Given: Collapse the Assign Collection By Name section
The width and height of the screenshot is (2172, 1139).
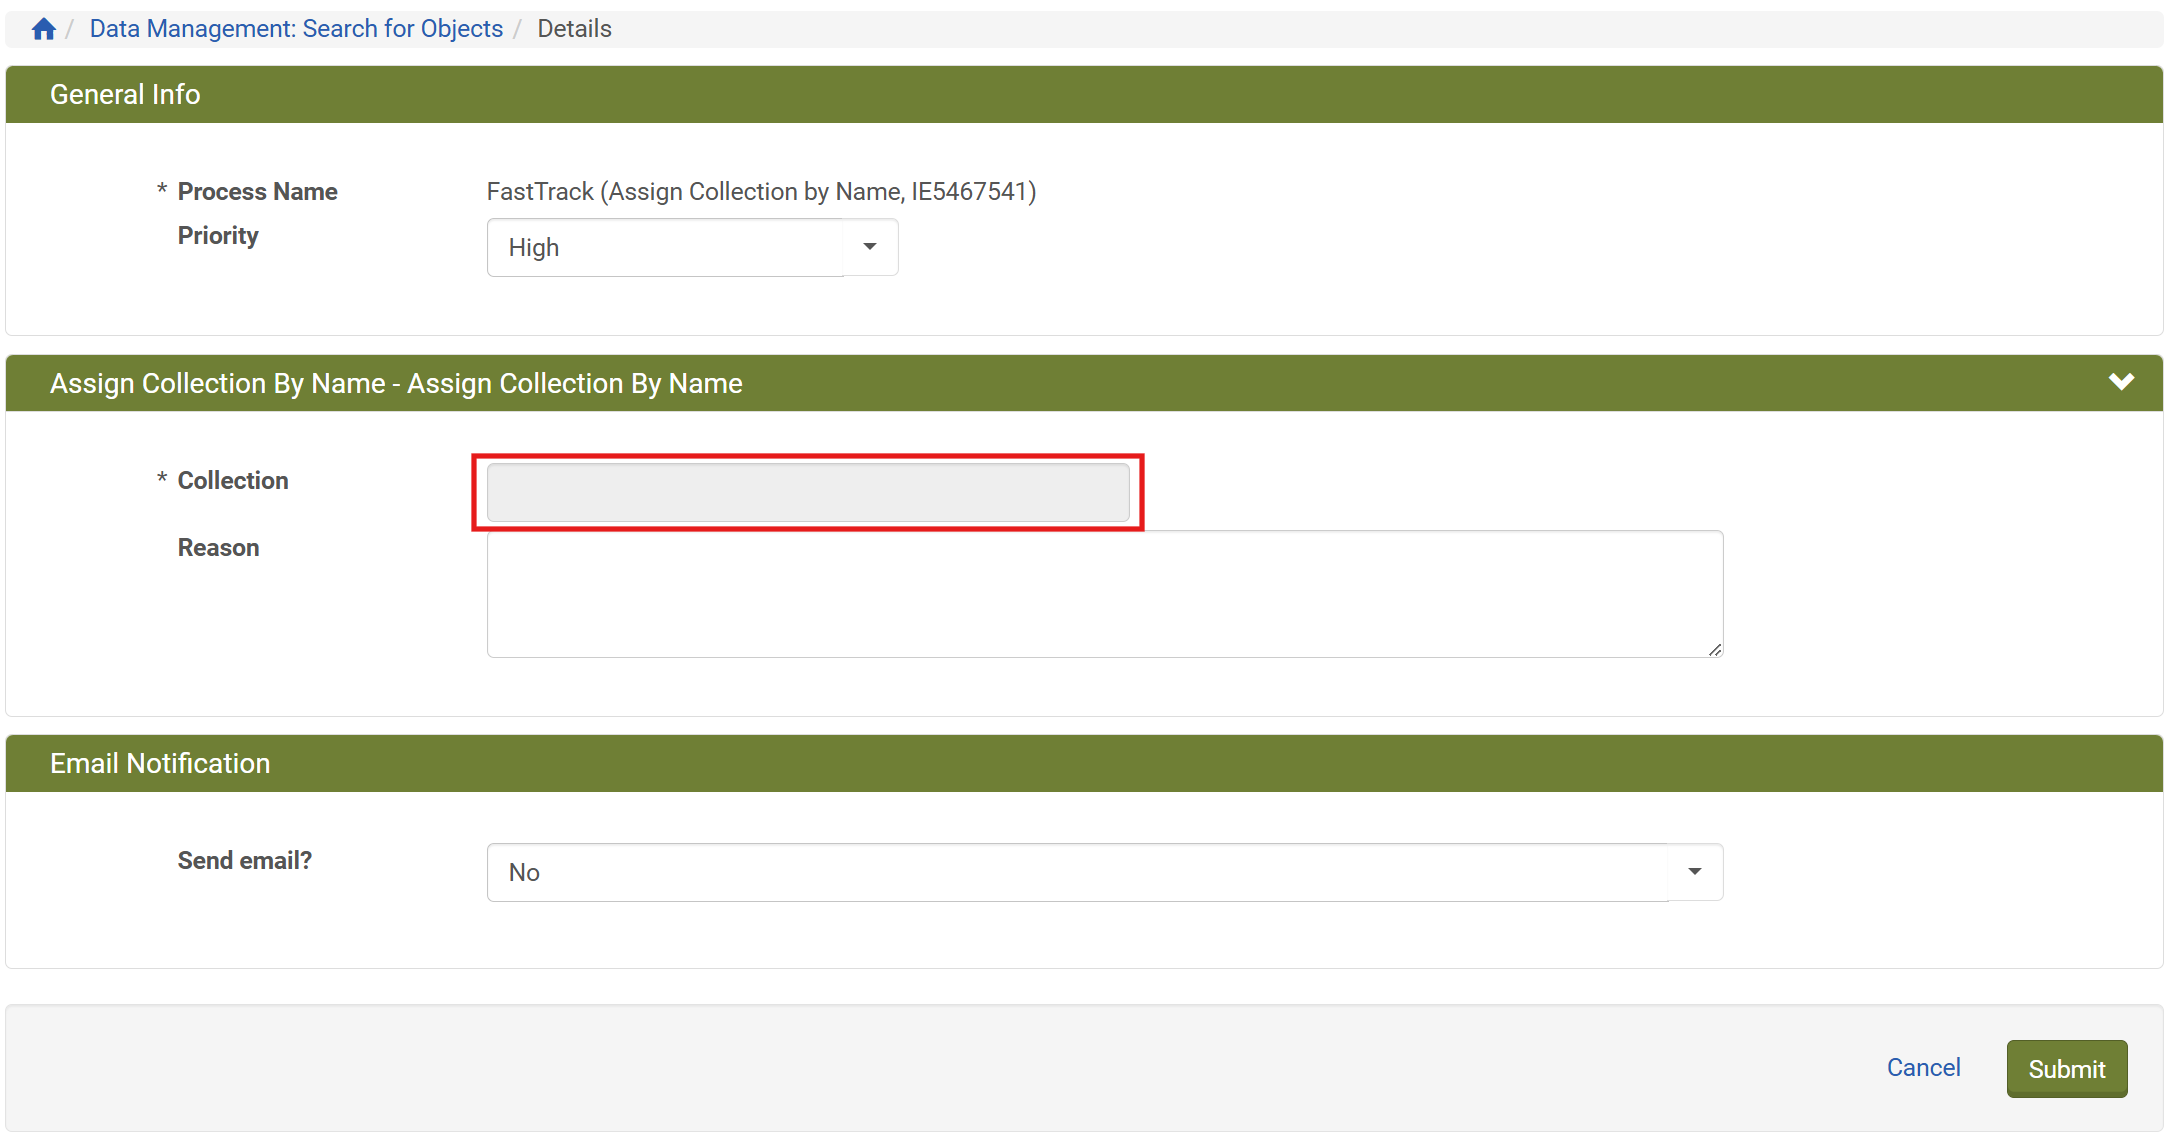Looking at the screenshot, I should click(2121, 382).
